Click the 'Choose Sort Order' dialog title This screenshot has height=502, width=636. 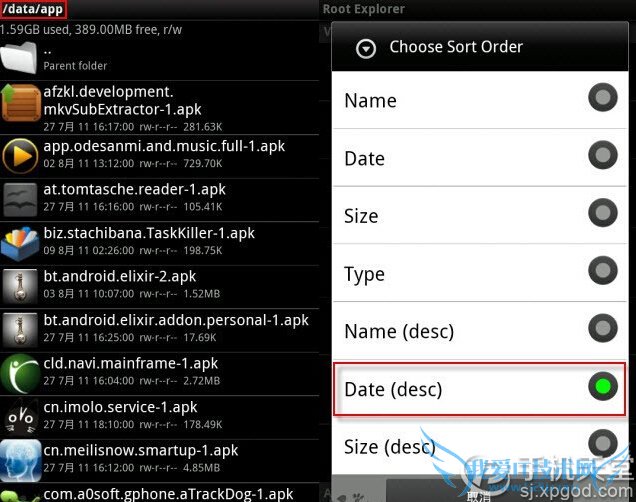tap(456, 47)
